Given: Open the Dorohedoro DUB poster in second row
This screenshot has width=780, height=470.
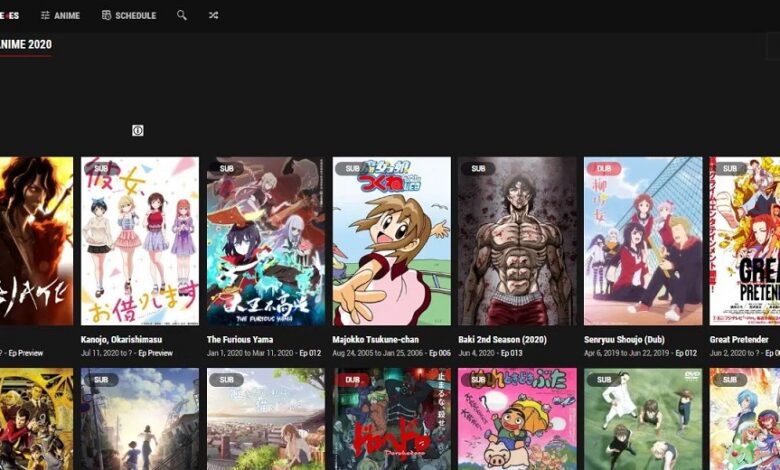Looking at the screenshot, I should tap(391, 419).
